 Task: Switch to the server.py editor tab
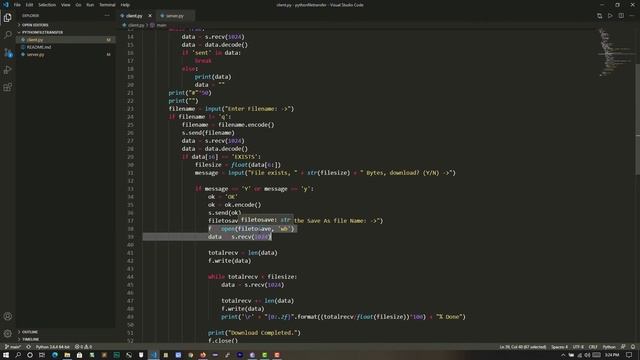tap(175, 16)
